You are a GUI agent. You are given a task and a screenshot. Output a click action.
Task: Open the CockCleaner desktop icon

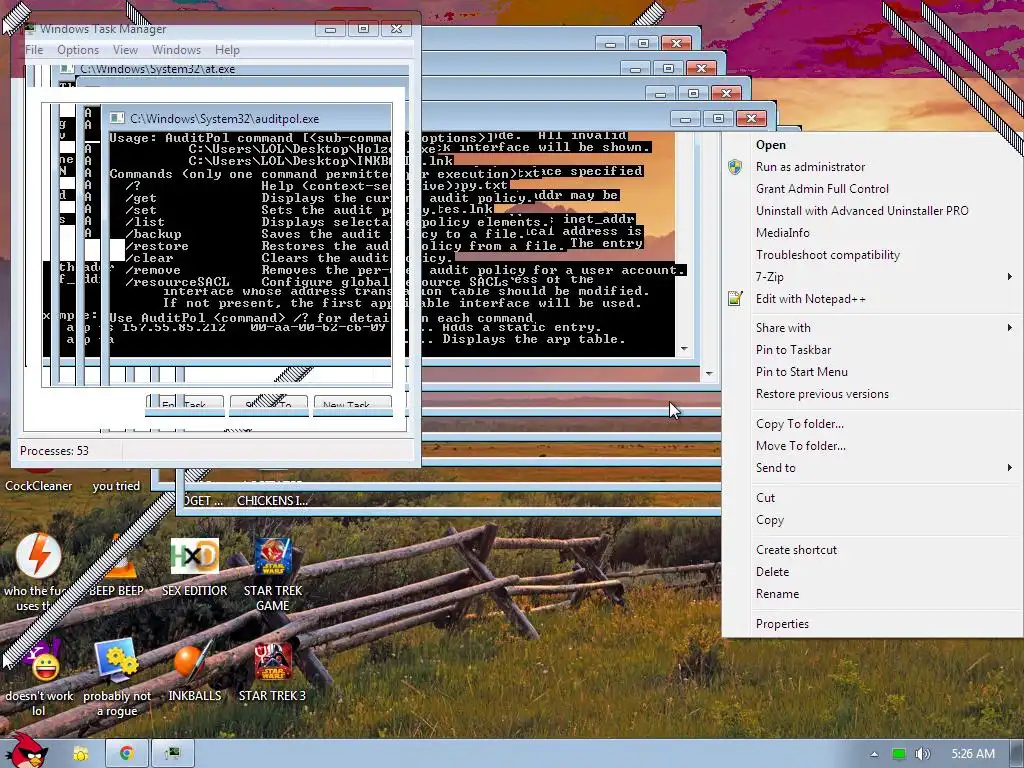pos(39,485)
